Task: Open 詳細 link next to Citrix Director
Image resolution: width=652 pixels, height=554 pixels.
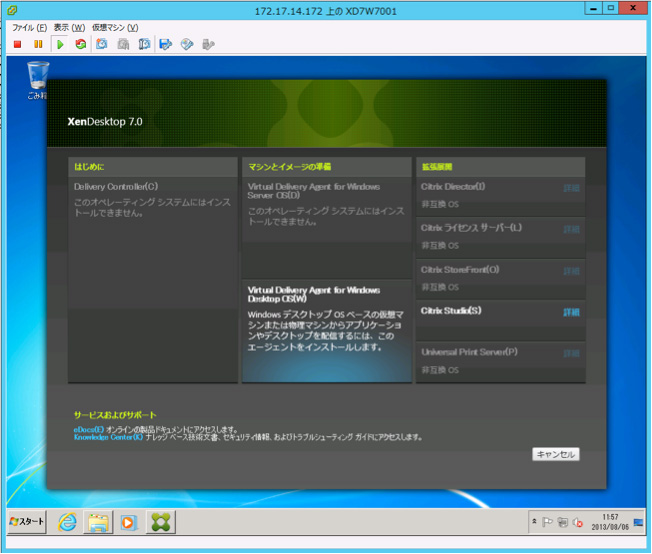Action: coord(571,188)
